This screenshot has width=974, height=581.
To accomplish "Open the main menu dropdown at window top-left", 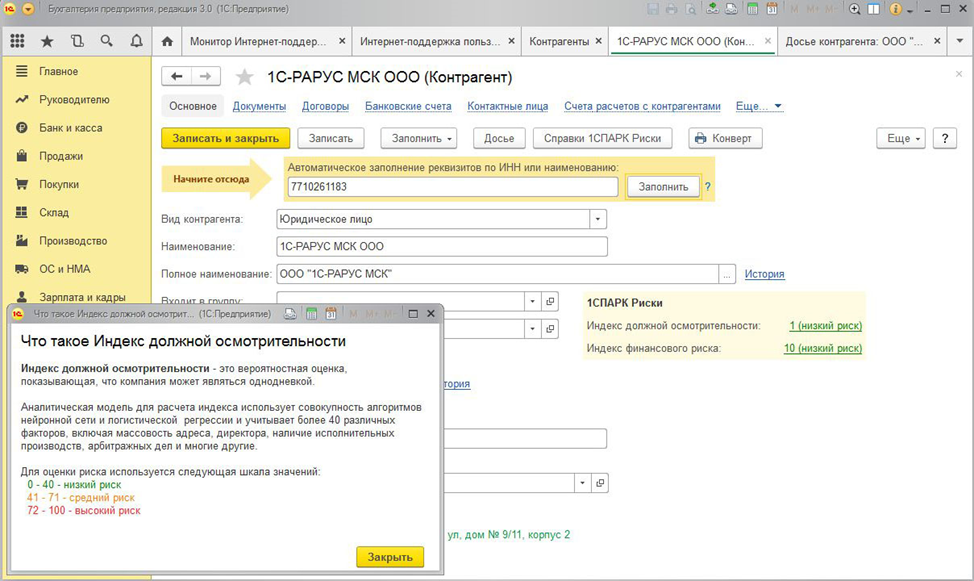I will click(28, 9).
